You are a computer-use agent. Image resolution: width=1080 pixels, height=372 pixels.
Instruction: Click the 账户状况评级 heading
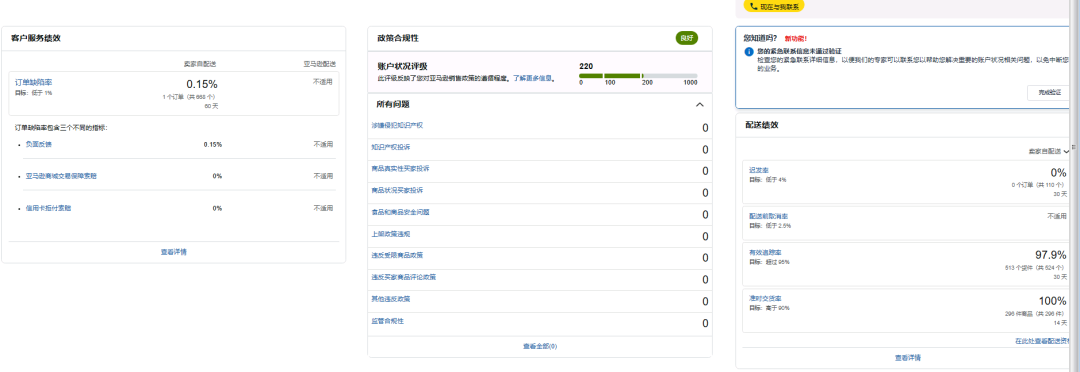[402, 66]
